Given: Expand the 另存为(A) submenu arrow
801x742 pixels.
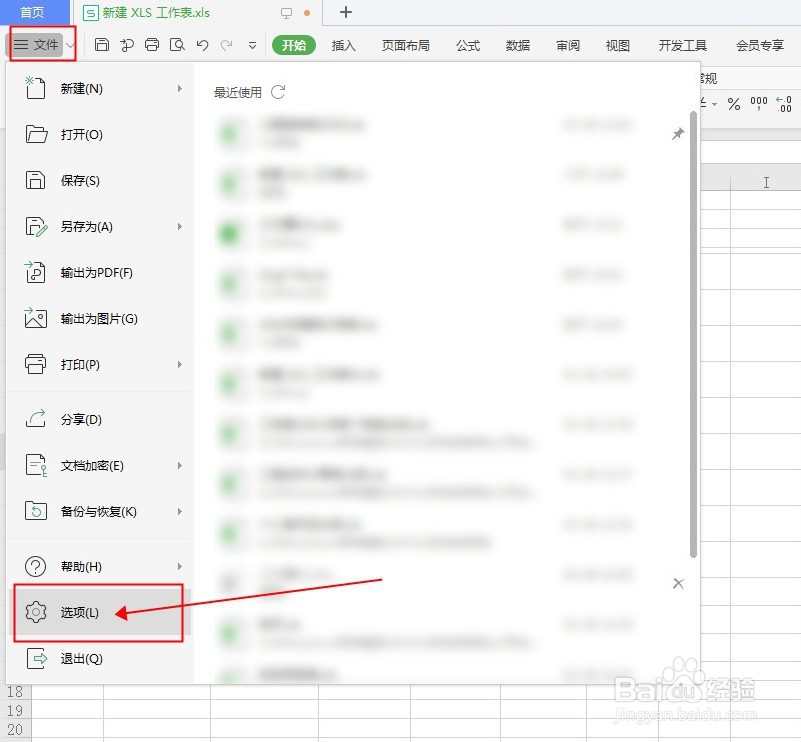Looking at the screenshot, I should (x=179, y=227).
